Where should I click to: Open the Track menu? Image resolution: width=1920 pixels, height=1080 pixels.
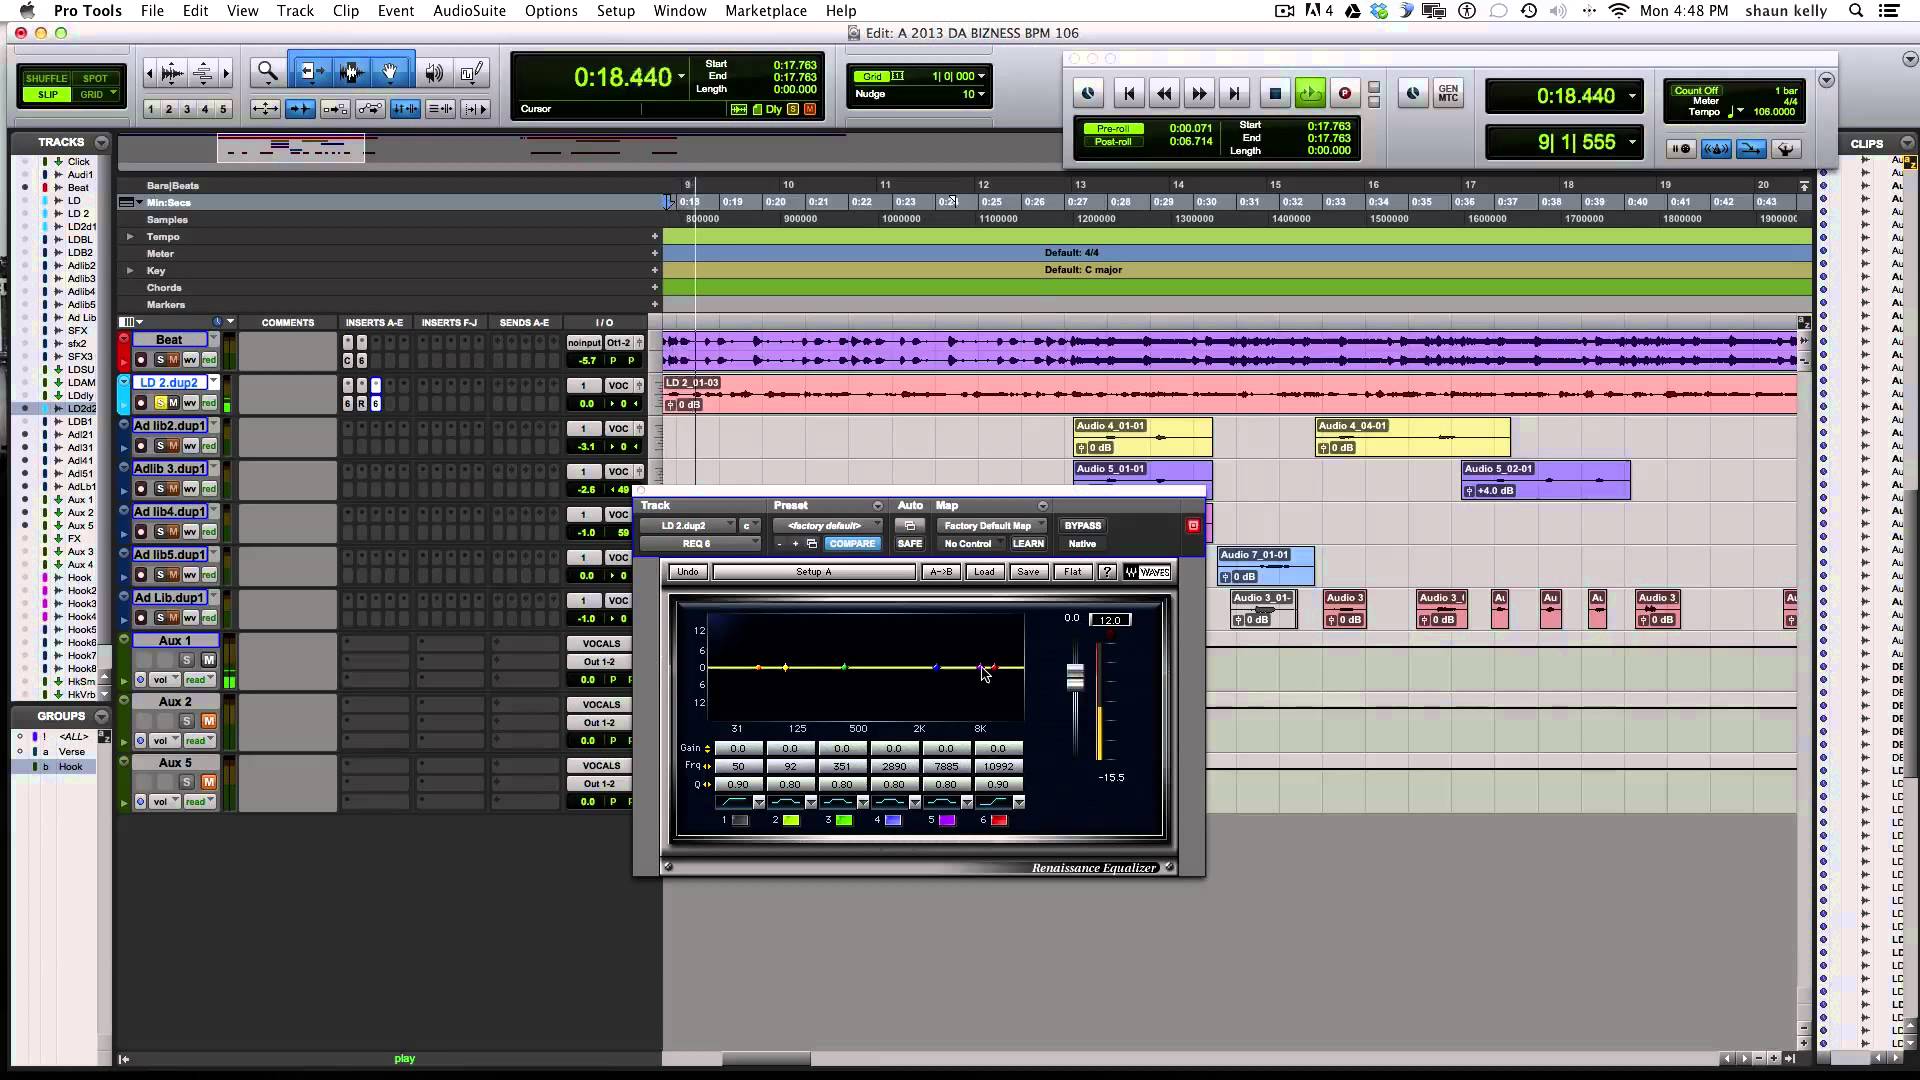pos(295,11)
